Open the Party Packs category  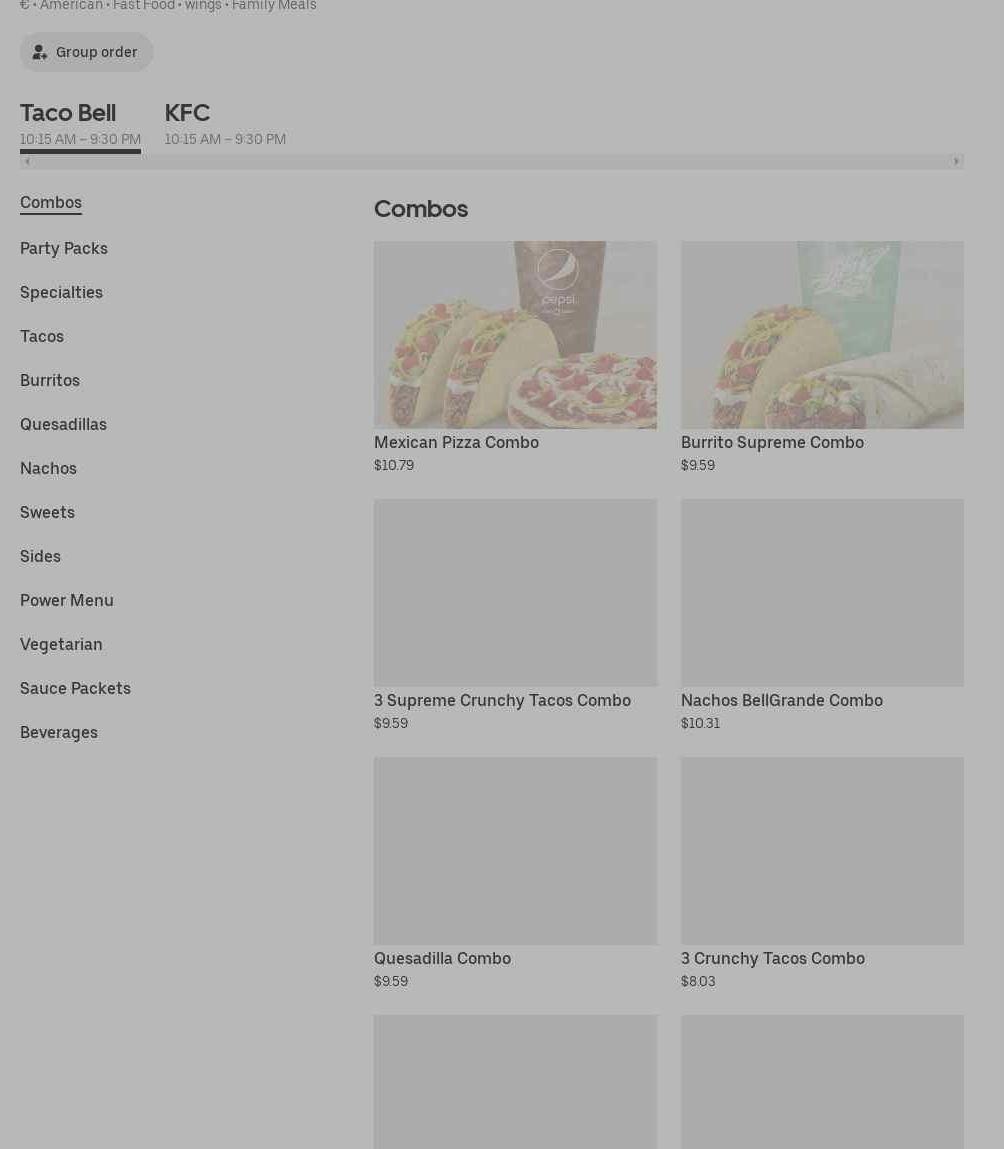(64, 248)
